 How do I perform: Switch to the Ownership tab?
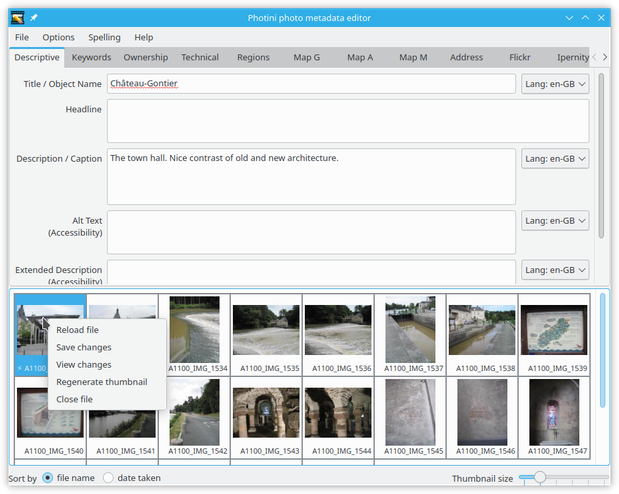coord(146,57)
